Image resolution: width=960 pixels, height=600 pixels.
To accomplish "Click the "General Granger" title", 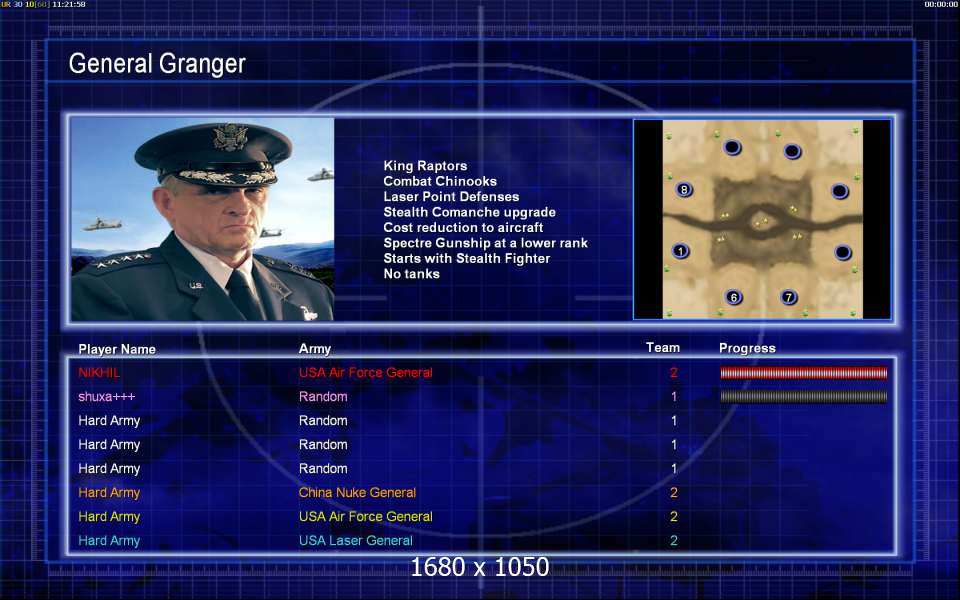I will [x=157, y=64].
